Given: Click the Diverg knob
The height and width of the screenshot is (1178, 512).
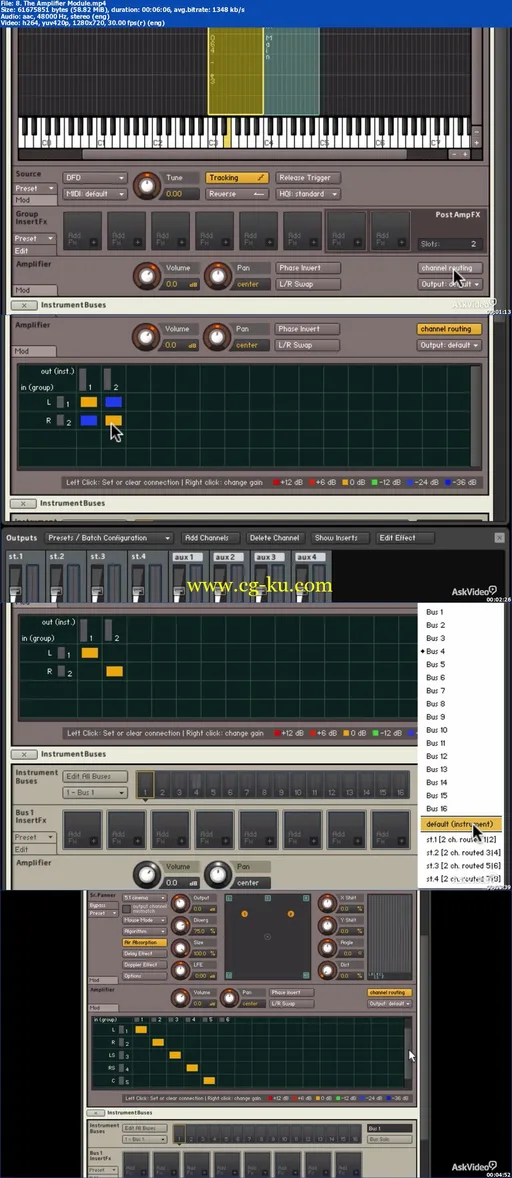Looking at the screenshot, I should [180, 926].
